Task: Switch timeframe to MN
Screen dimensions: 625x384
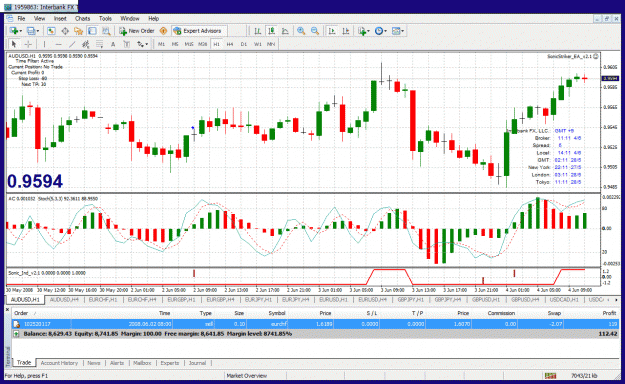Action: [x=271, y=44]
